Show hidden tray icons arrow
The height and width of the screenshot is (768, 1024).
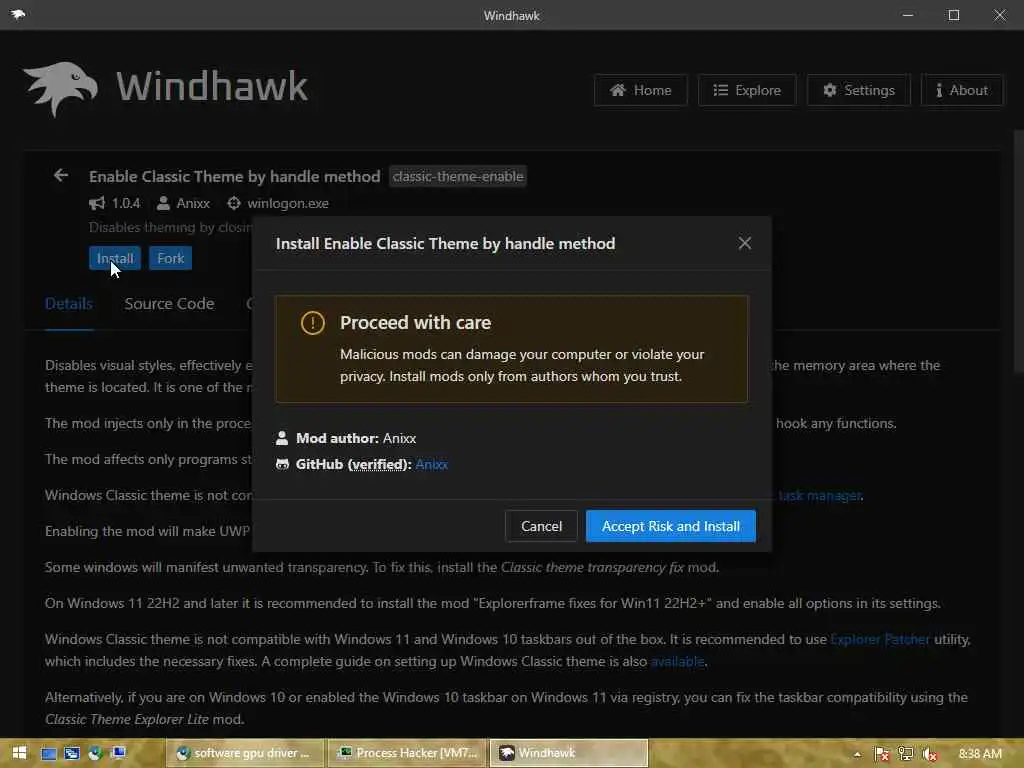click(x=857, y=754)
